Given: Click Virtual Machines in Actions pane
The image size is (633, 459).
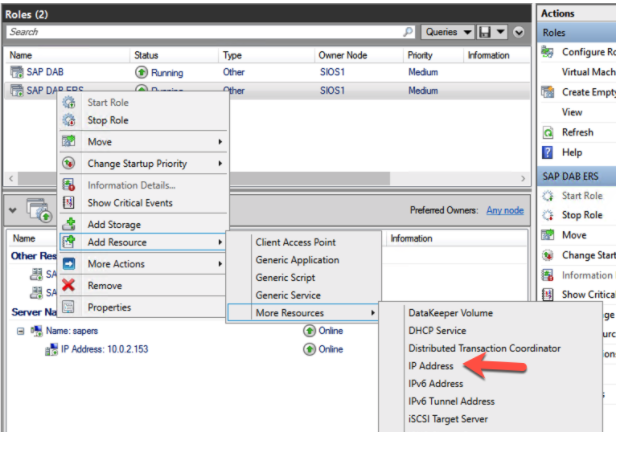Looking at the screenshot, I should (589, 72).
